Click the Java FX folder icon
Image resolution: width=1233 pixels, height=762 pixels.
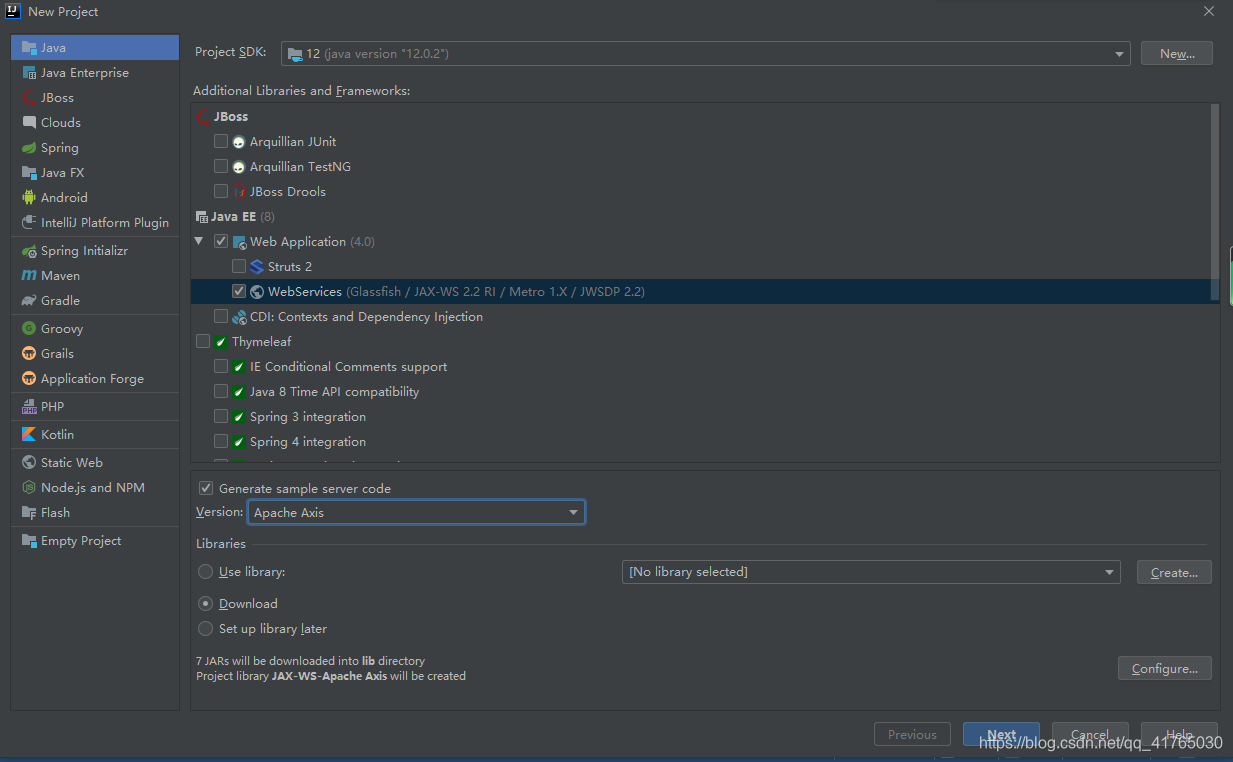click(x=29, y=172)
